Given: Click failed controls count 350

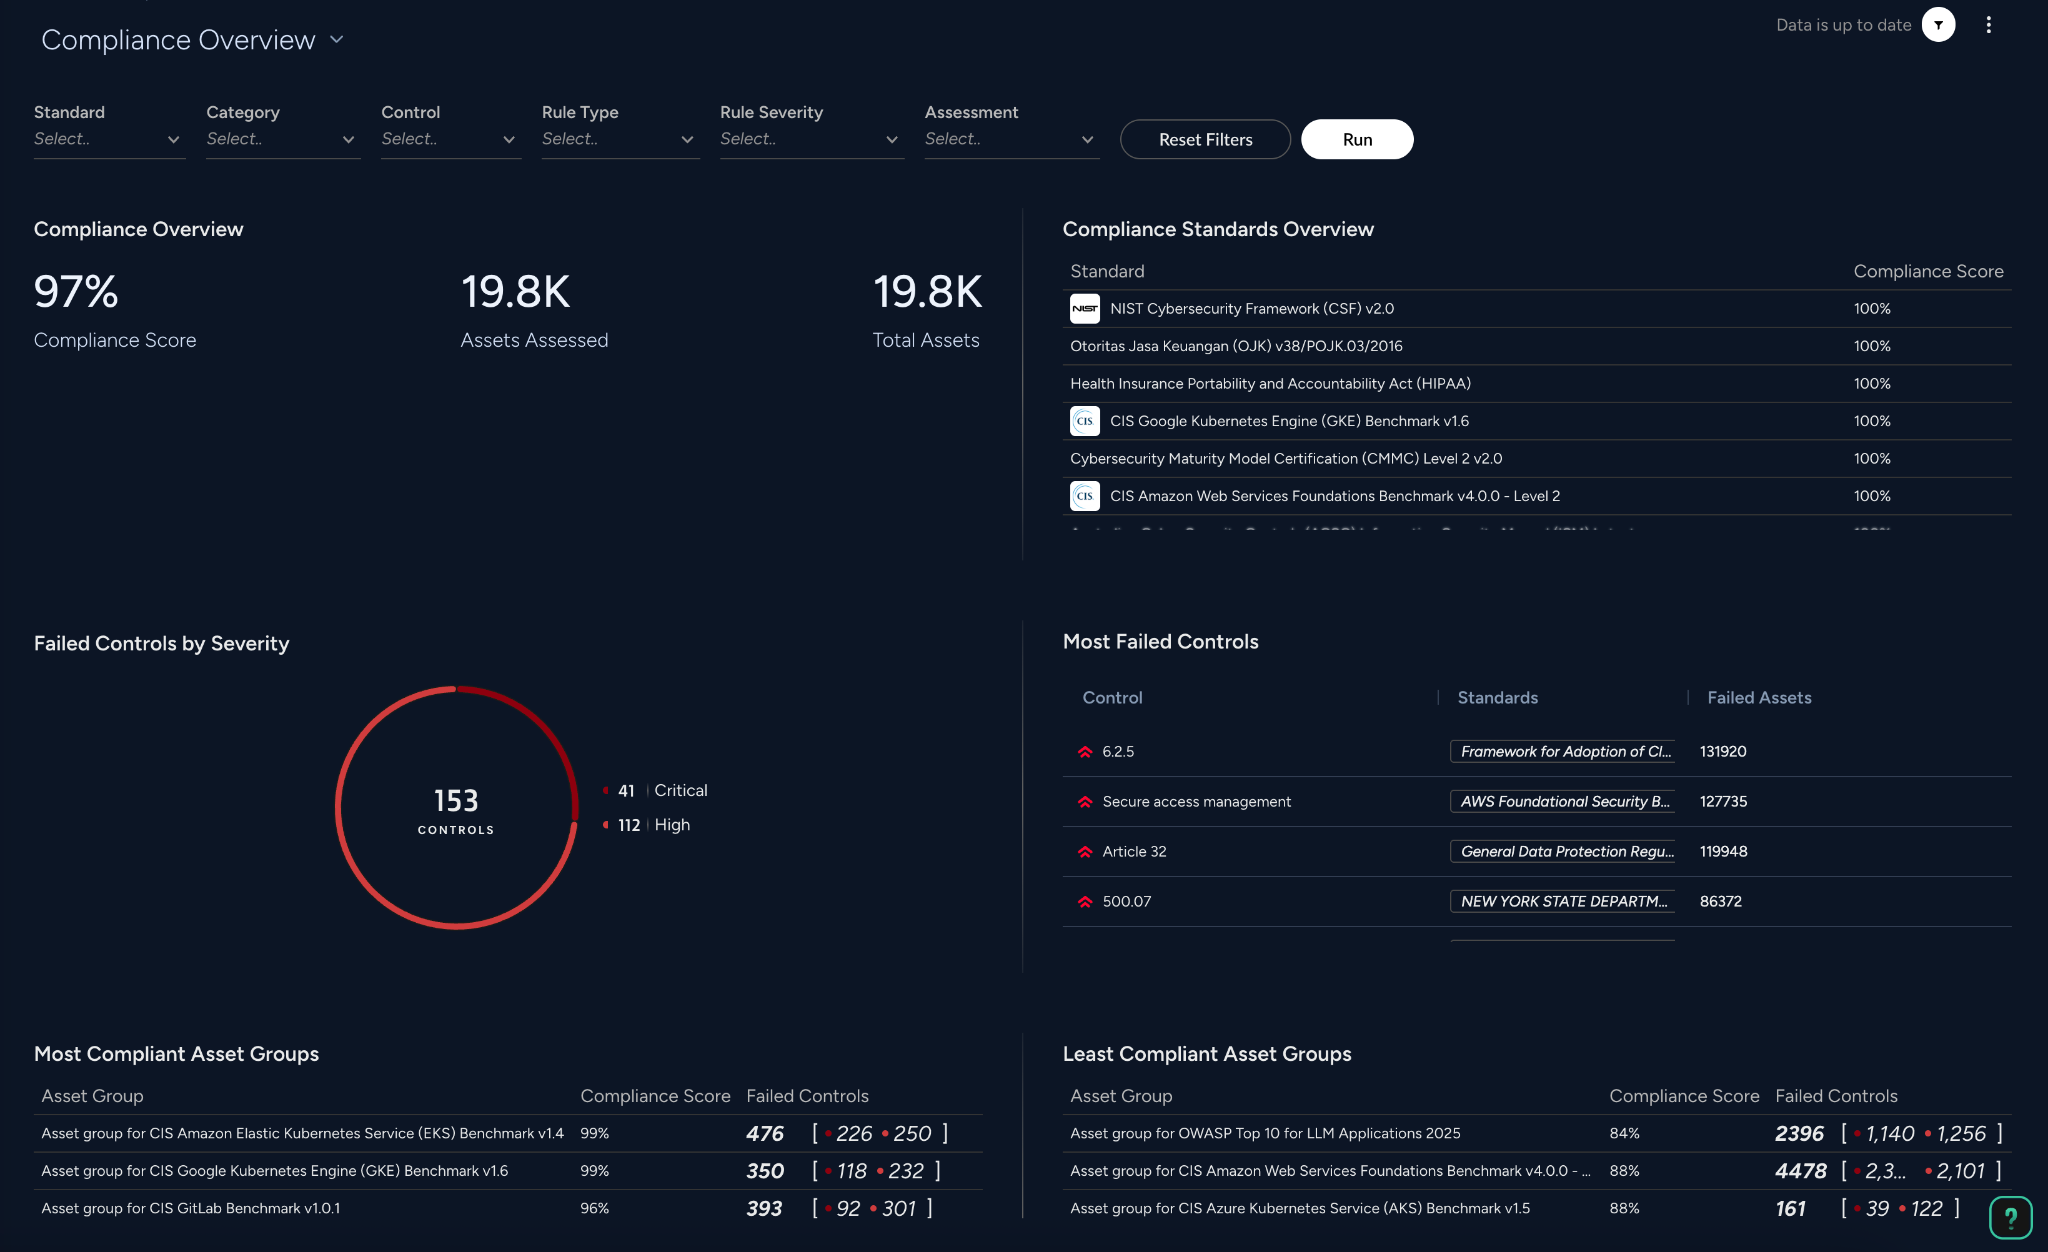Looking at the screenshot, I should (765, 1171).
